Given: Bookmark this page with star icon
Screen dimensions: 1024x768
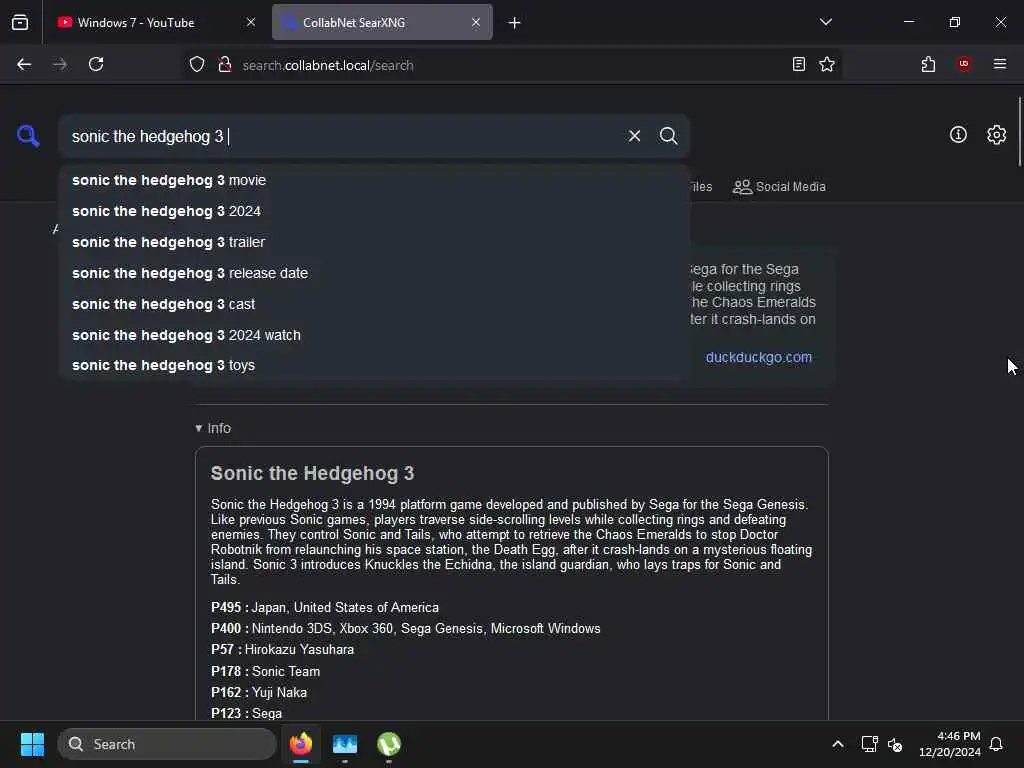Looking at the screenshot, I should [827, 64].
